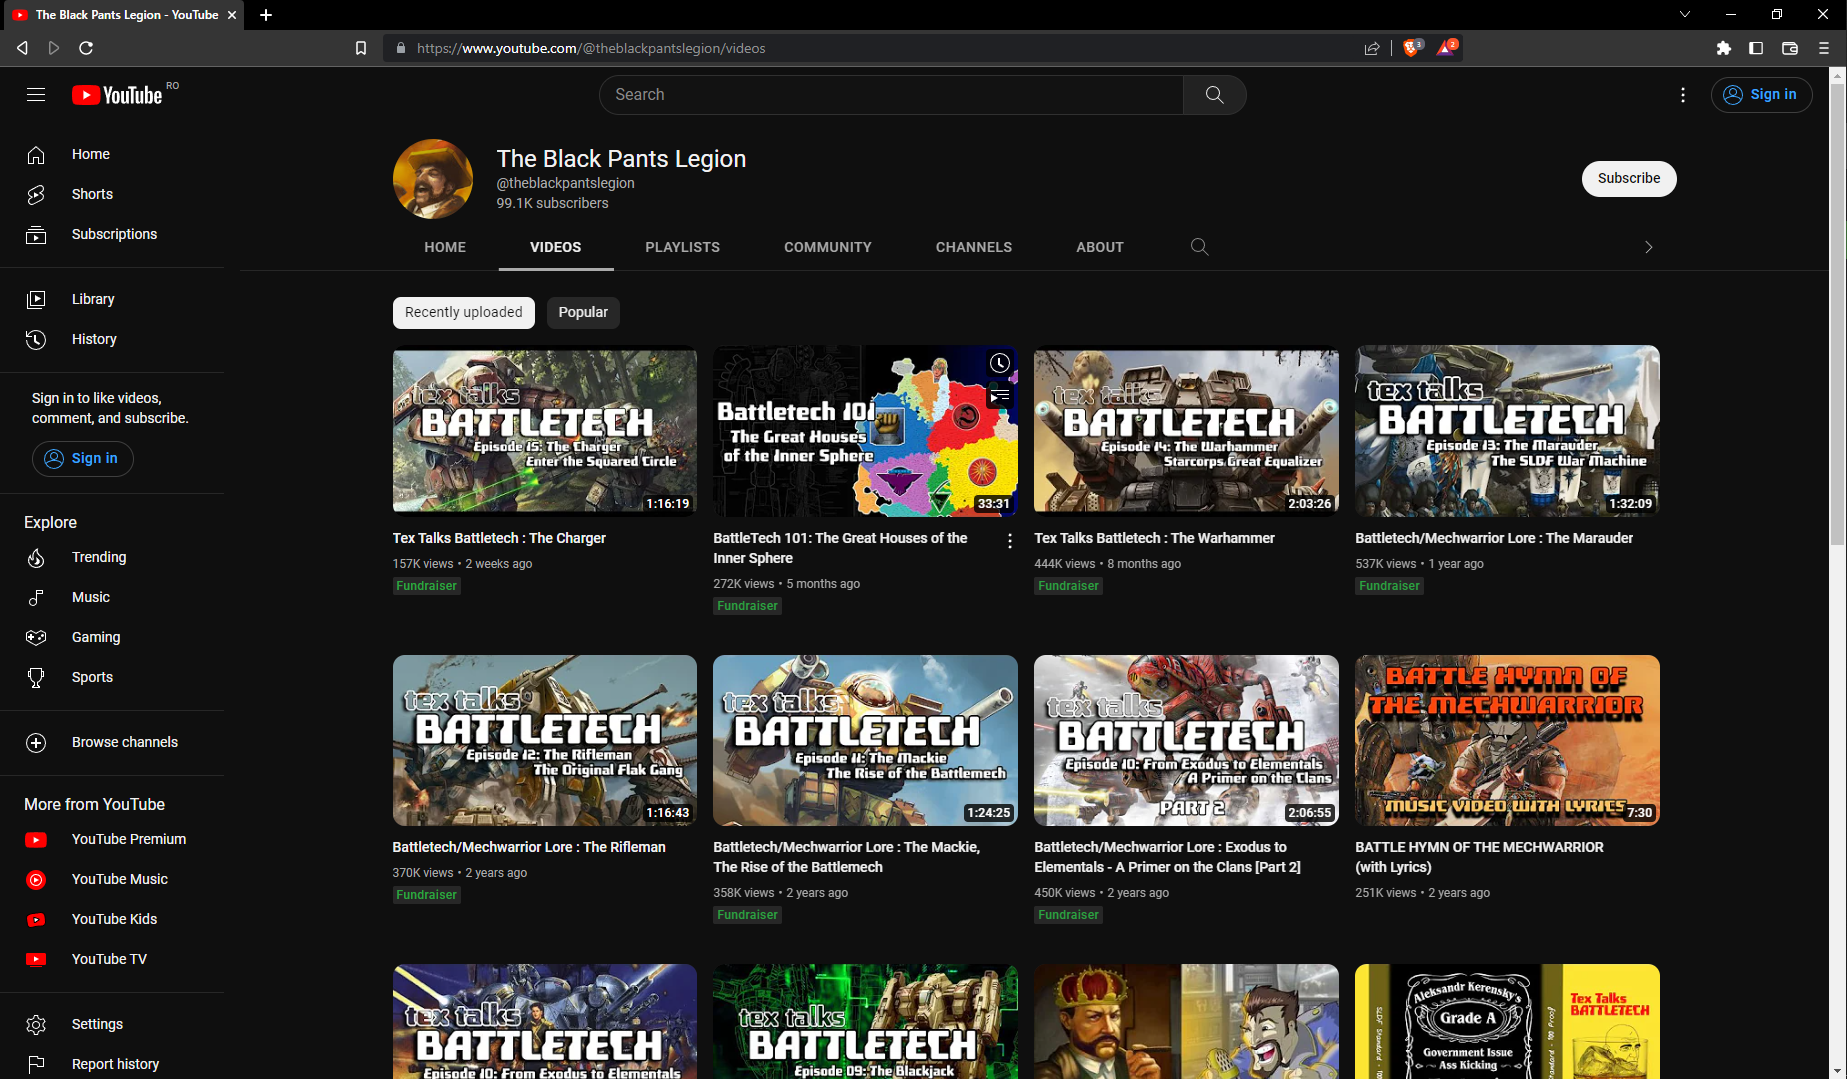Open Battletech/Mechwarrior Lore : The Marauder title
The height and width of the screenshot is (1079, 1847).
(1494, 538)
